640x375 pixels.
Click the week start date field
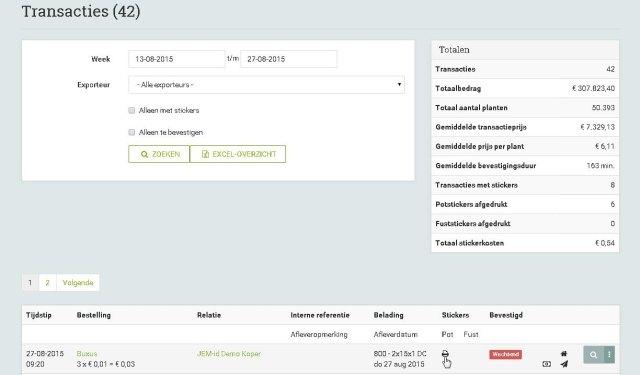tap(177, 59)
